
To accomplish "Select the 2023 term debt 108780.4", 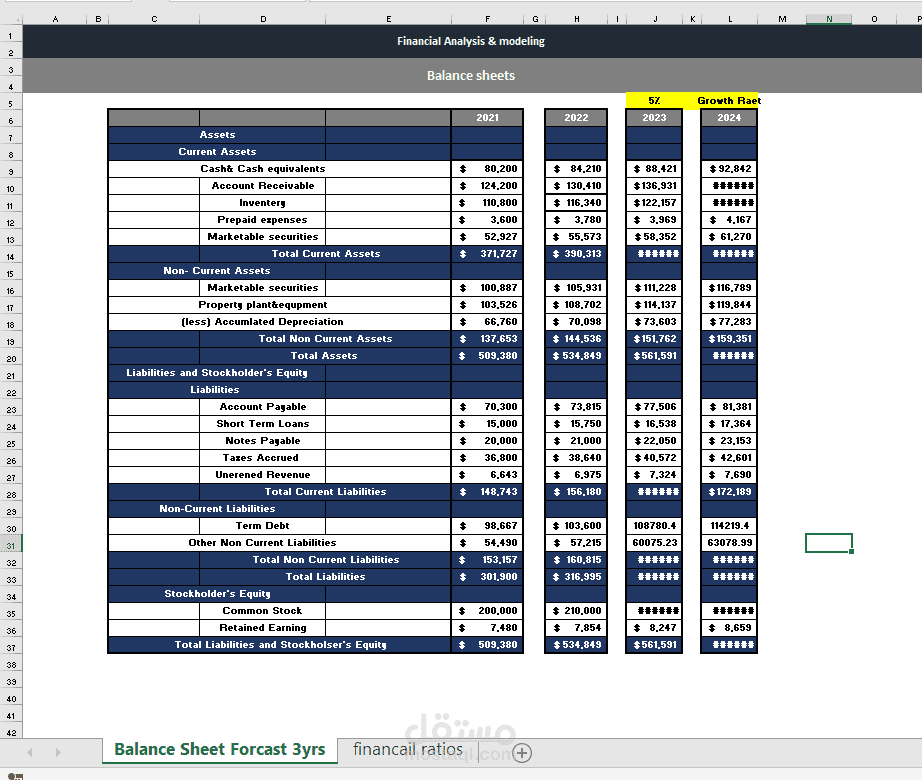I will [x=654, y=526].
